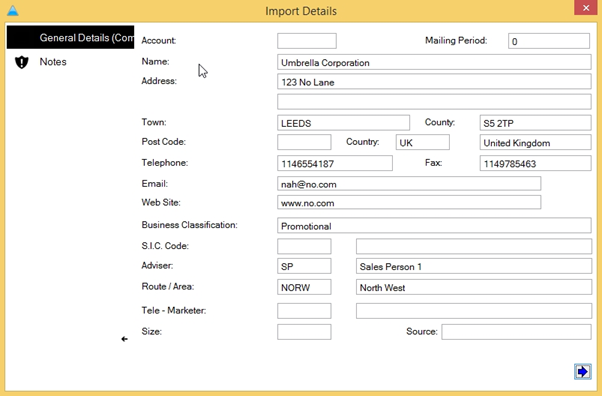The width and height of the screenshot is (602, 396).
Task: Click the Source input field
Action: 516,332
